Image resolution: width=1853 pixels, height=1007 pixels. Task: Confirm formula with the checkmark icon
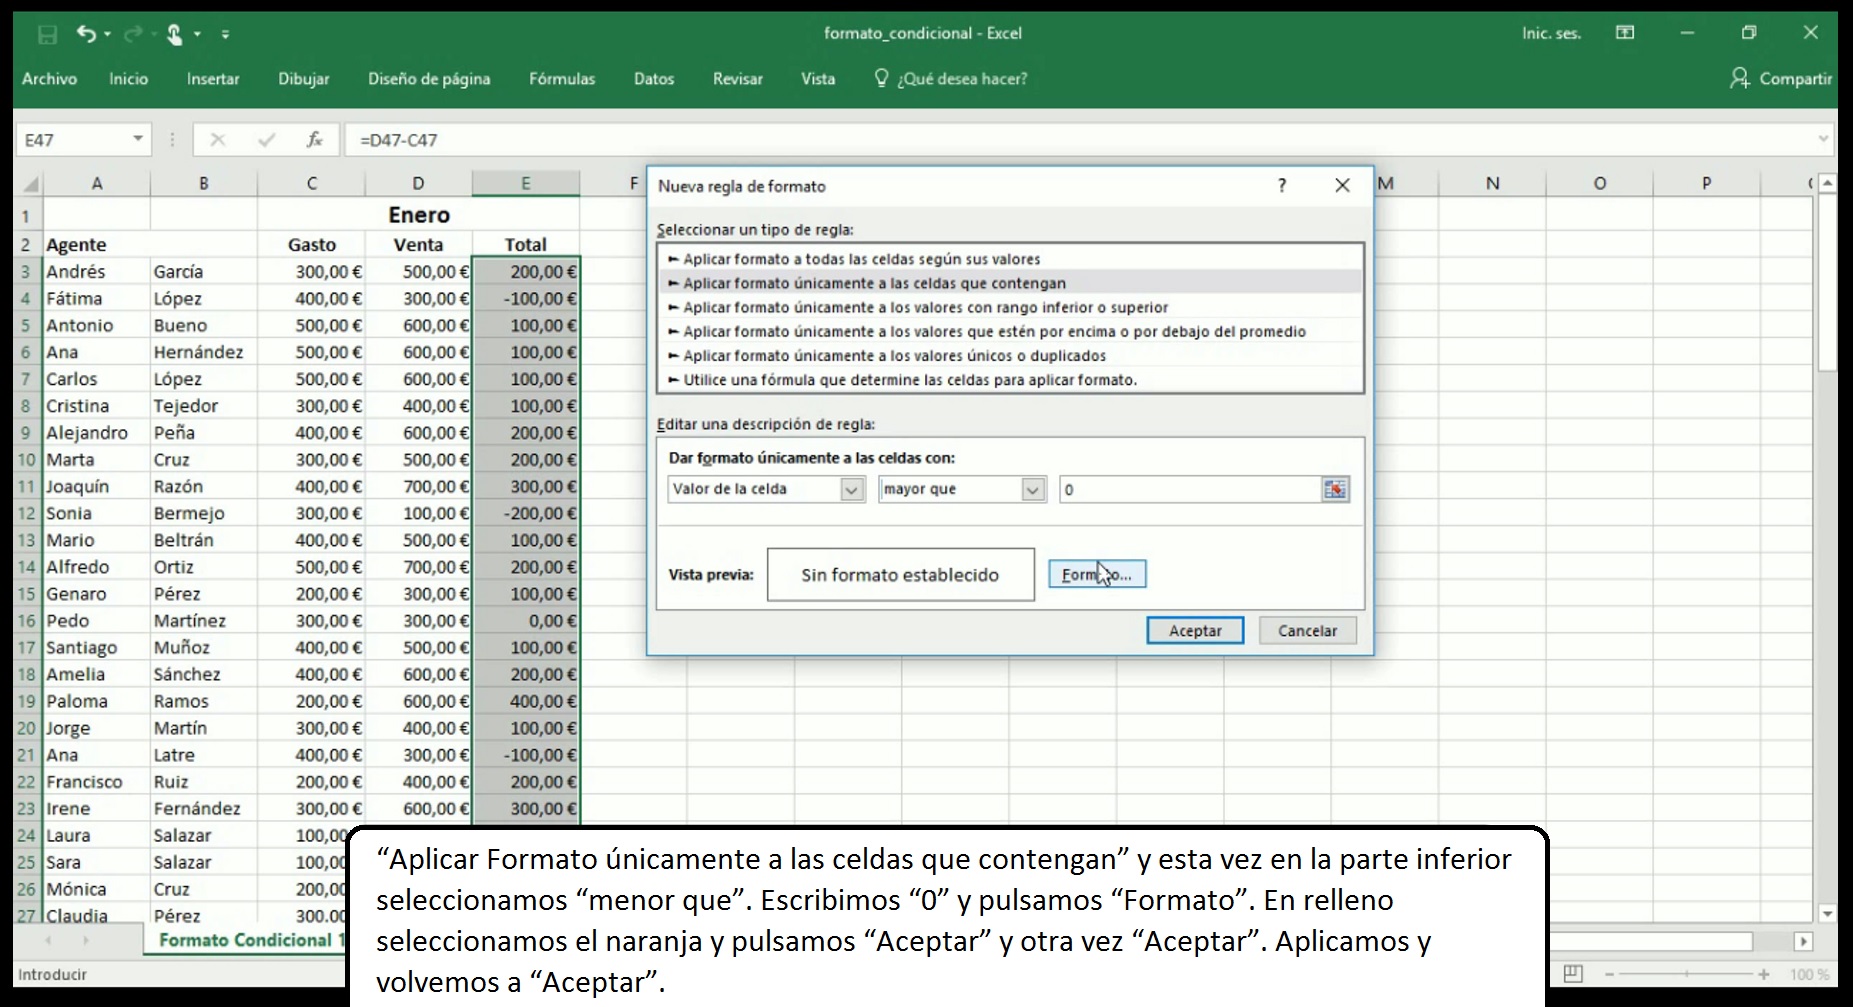266,140
